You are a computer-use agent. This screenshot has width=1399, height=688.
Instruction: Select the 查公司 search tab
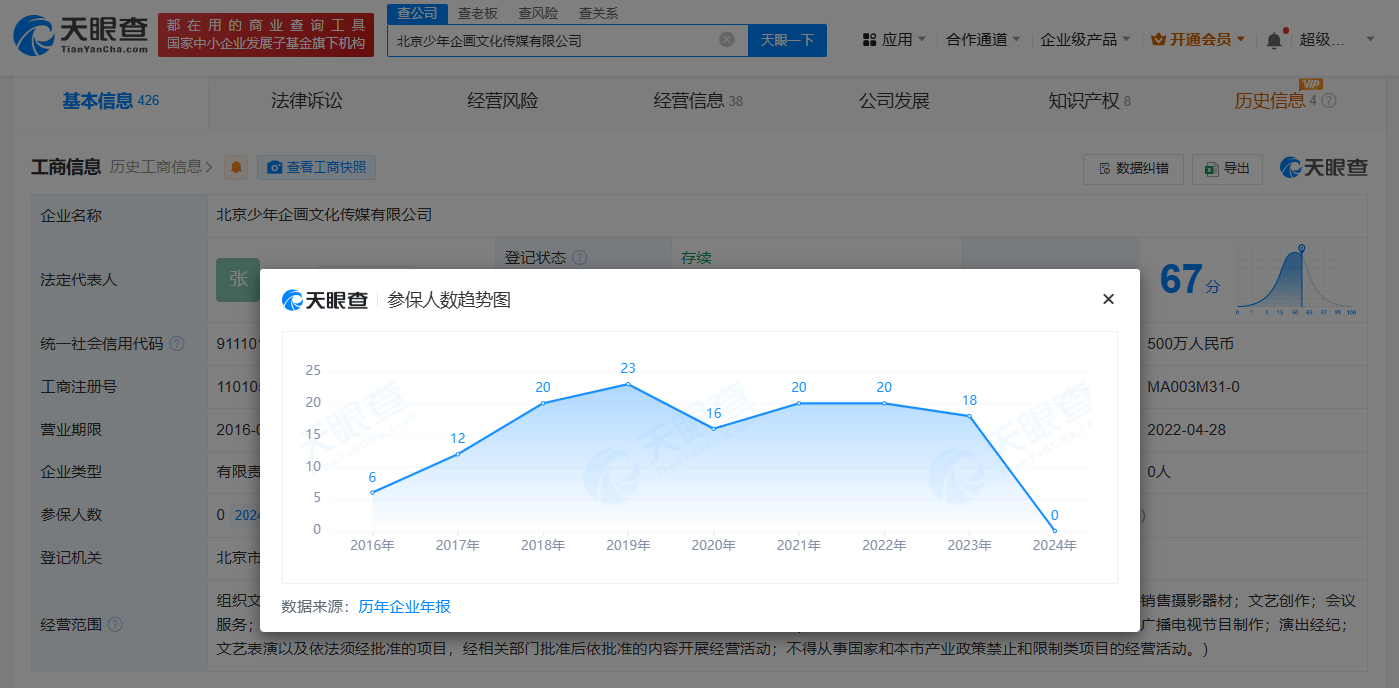click(x=417, y=13)
